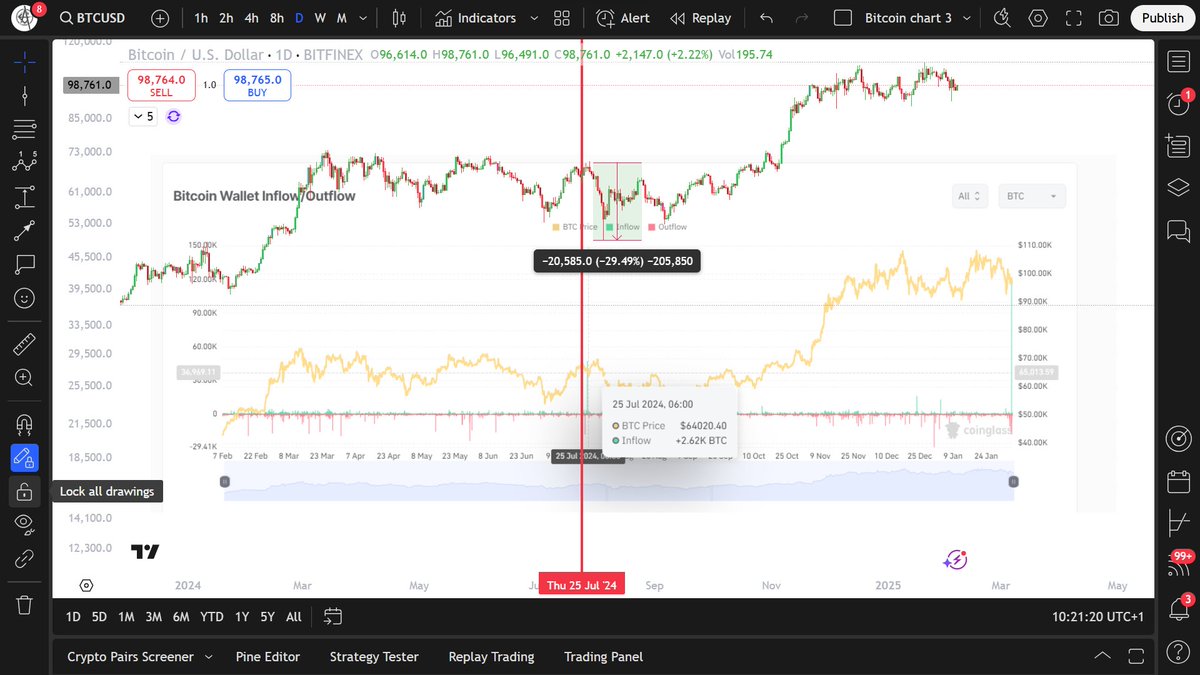Image resolution: width=1200 pixels, height=675 pixels.
Task: Open the go to date calendar
Action: (x=333, y=616)
